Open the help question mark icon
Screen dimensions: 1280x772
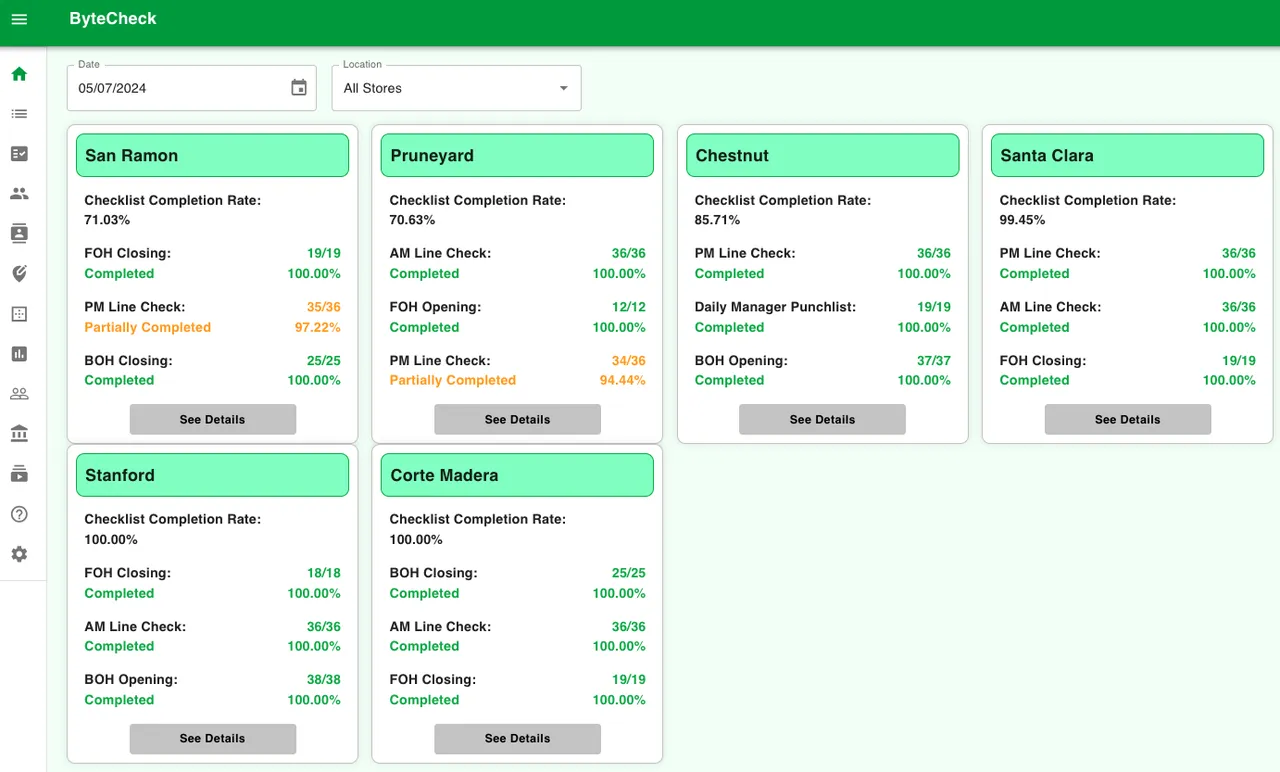pos(19,514)
